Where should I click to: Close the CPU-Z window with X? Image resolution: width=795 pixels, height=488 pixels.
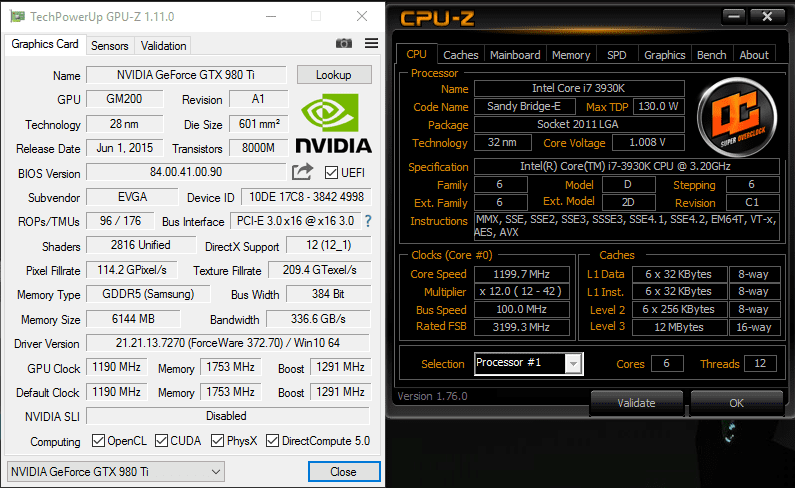767,17
